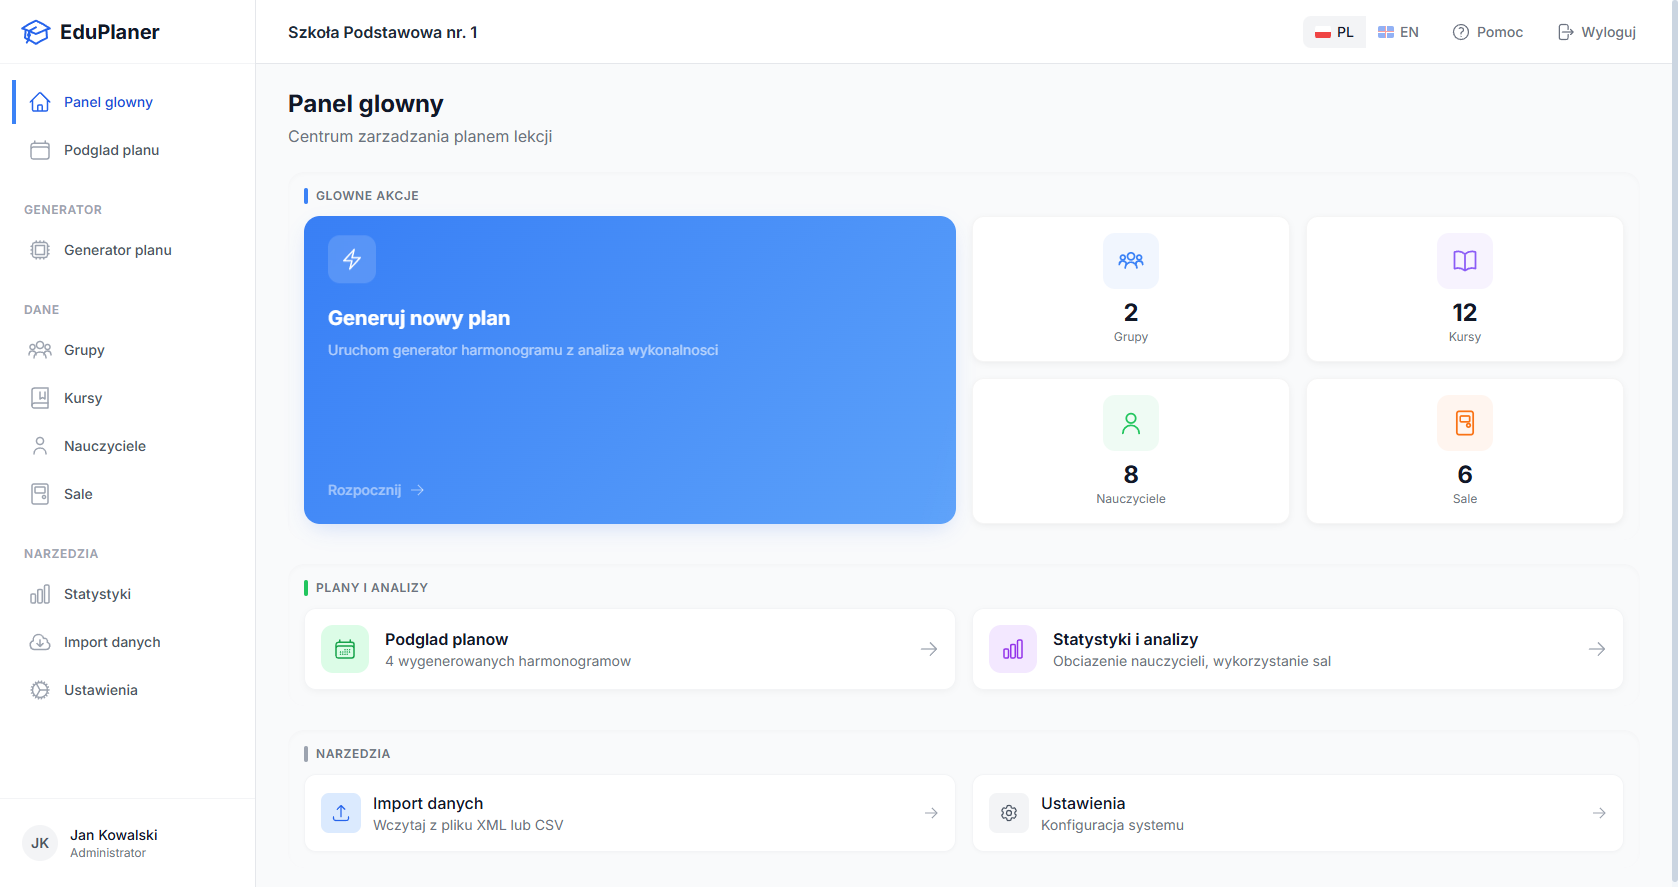Click the orange room icon above number 6
Screen dimensions: 1678x887
pos(1465,423)
